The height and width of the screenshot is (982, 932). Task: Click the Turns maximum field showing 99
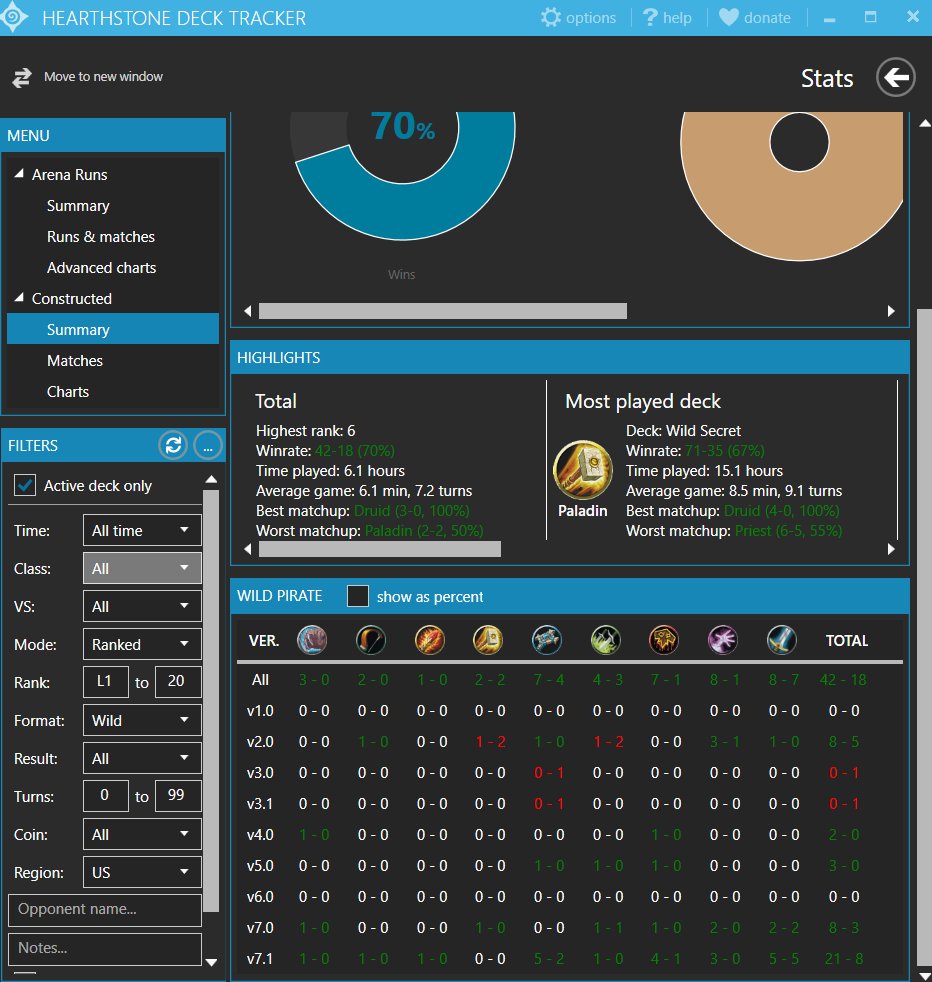[x=178, y=796]
